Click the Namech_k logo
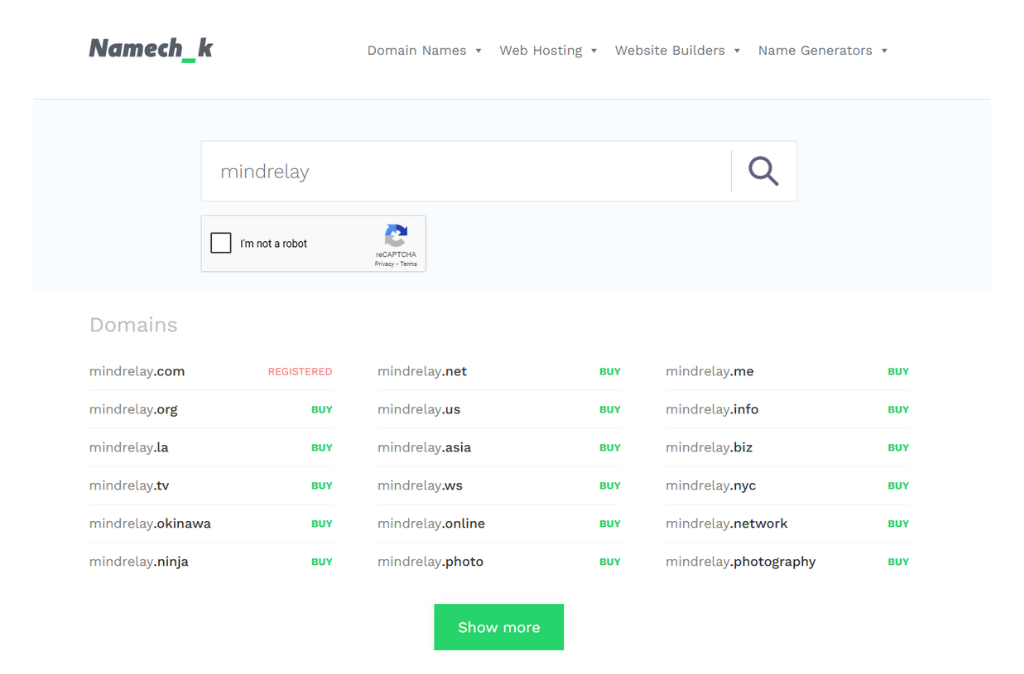This screenshot has width=1024, height=674. [x=151, y=49]
